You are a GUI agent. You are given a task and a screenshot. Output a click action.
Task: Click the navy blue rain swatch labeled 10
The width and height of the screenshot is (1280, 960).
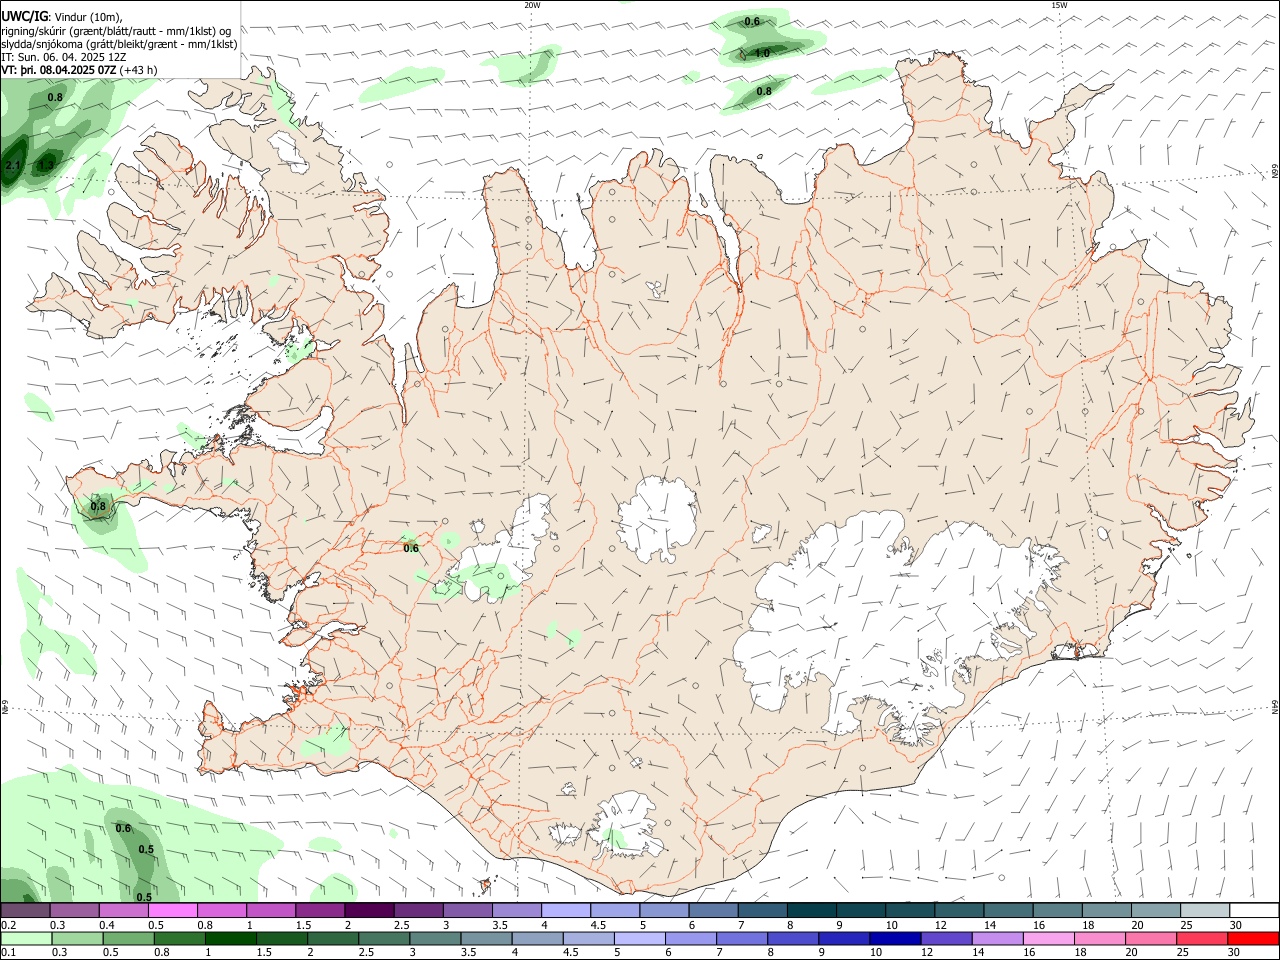[895, 938]
